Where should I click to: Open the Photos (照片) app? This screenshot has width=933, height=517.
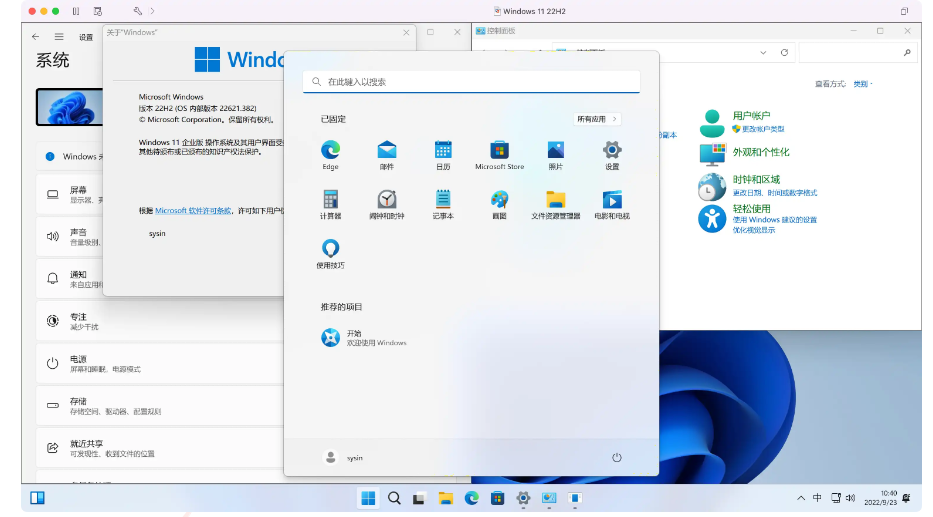coord(556,155)
